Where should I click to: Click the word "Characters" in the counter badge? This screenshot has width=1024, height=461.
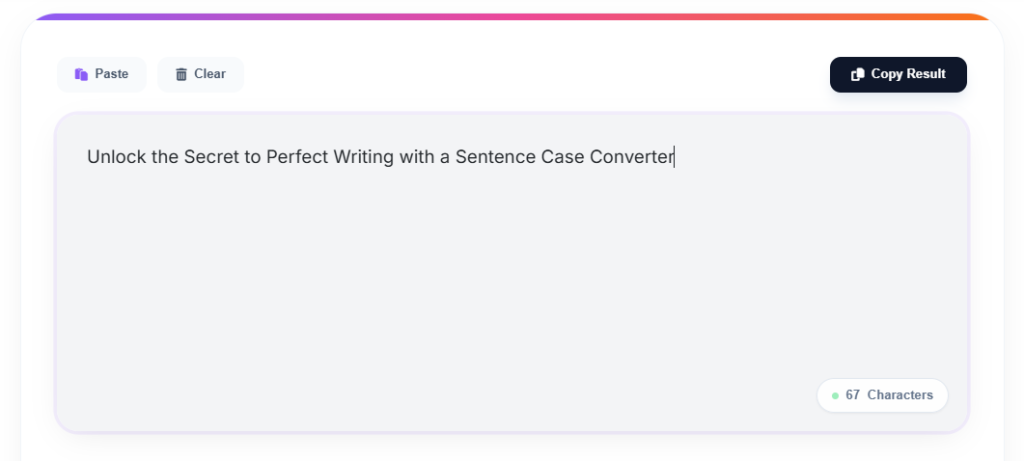point(900,395)
